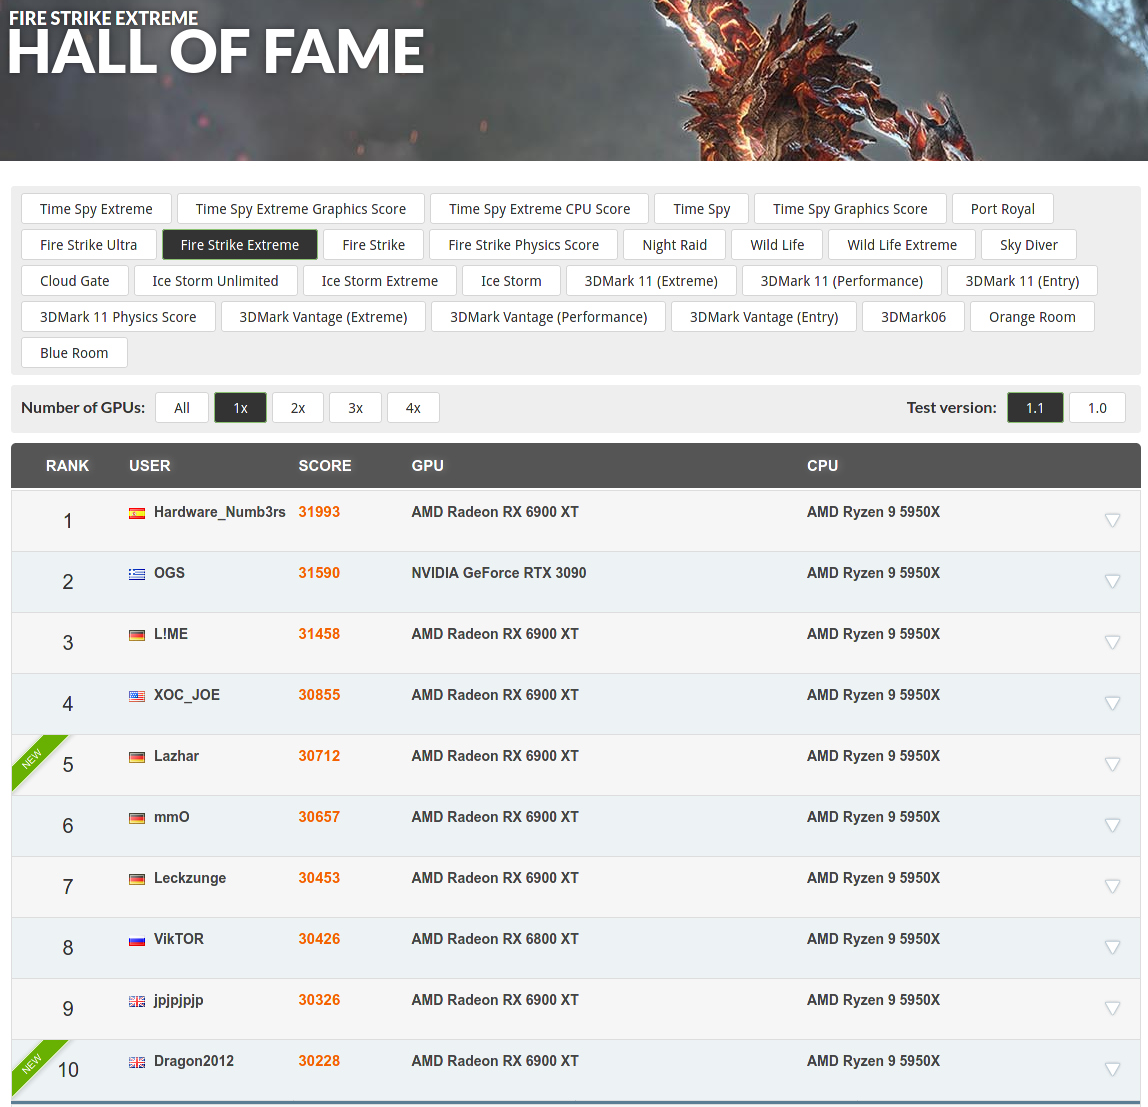
Task: Click NEW ribbon badge on Dragon2012 row
Action: [33, 1063]
